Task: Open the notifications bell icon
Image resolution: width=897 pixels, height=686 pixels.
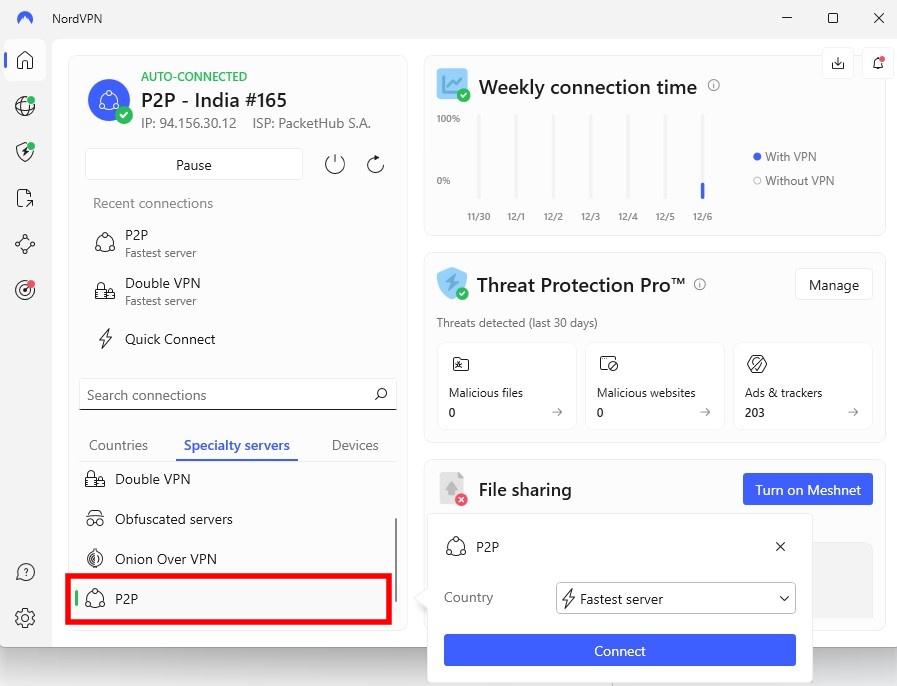Action: tap(878, 63)
